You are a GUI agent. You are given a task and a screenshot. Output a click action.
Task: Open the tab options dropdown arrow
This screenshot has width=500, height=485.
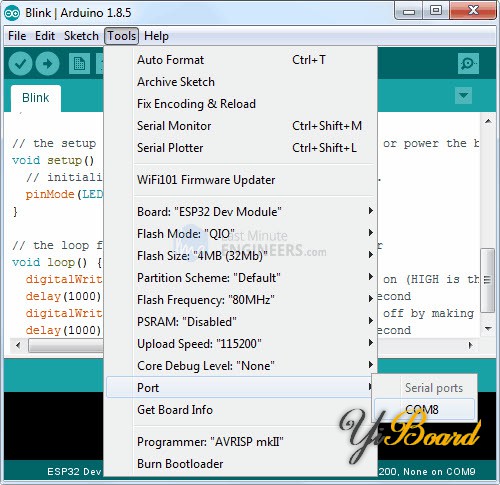tap(463, 96)
